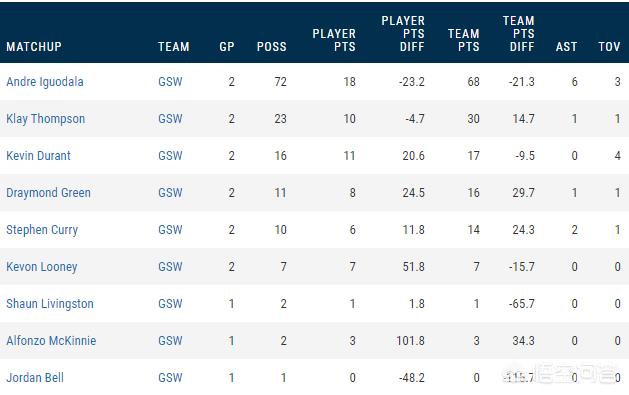Click Shaun Livingston name link
Screen dimensions: 629x395
[50, 304]
